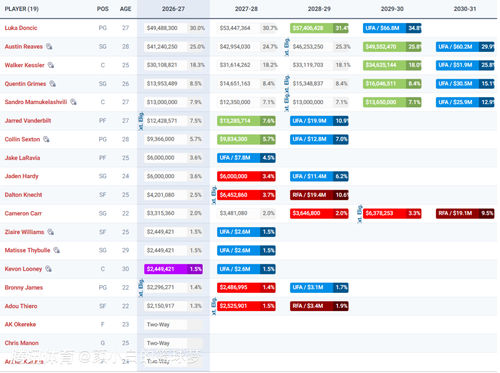Open Luka Doncic's player page
Viewport: 500px width, 373px height.
21,28
